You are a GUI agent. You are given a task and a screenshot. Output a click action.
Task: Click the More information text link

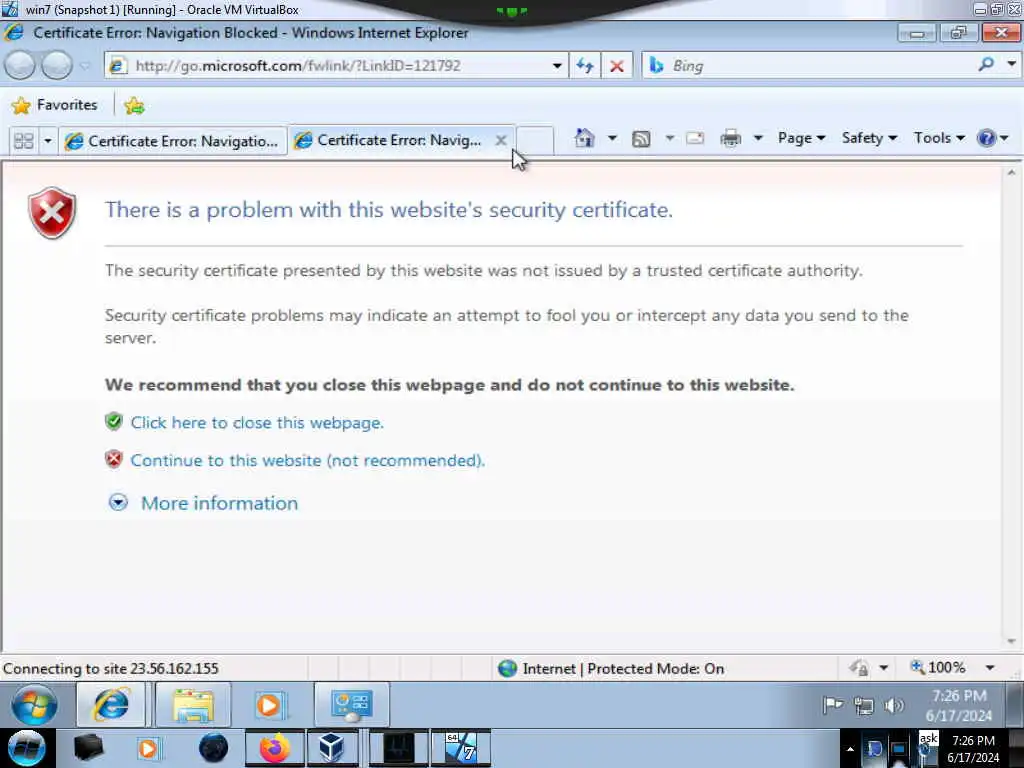point(219,503)
